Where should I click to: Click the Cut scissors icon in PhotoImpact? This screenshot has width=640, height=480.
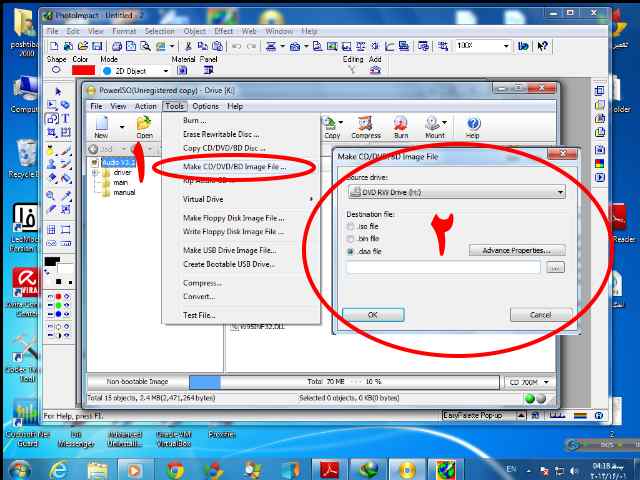(188, 46)
